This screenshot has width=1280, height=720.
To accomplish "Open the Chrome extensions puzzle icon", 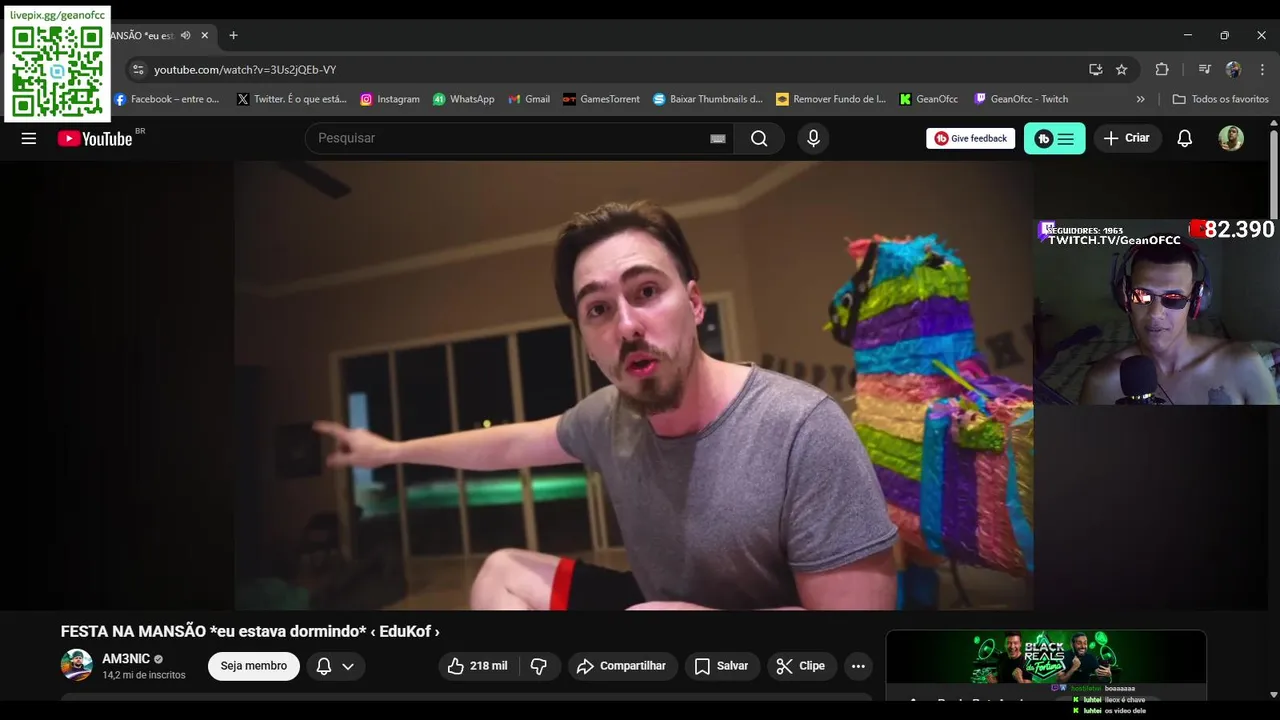I will pos(1162,70).
